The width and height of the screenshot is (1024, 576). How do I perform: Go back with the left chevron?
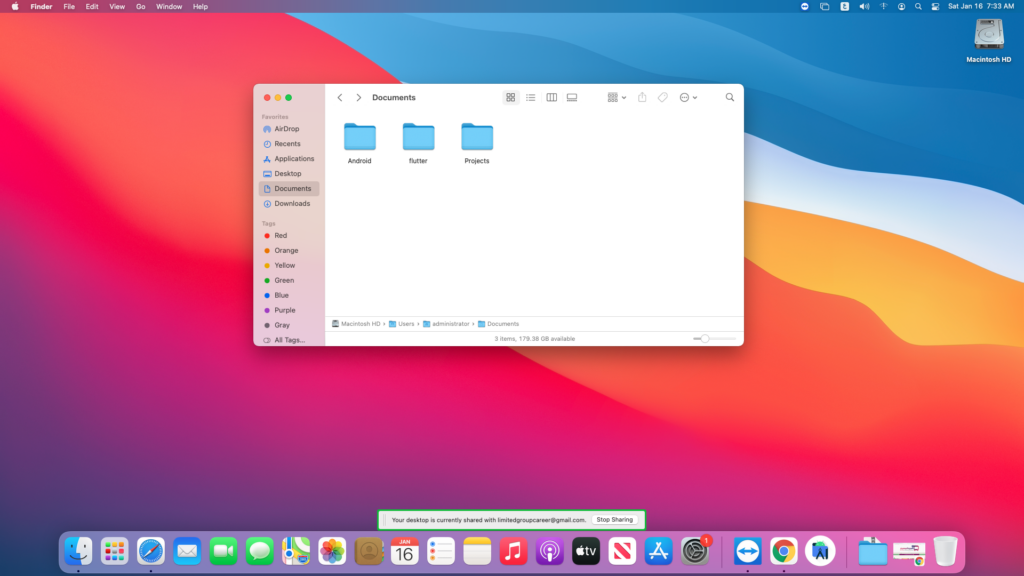340,97
